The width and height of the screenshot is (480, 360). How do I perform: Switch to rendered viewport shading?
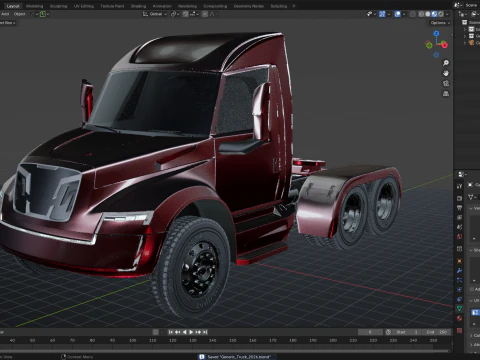coord(441,14)
